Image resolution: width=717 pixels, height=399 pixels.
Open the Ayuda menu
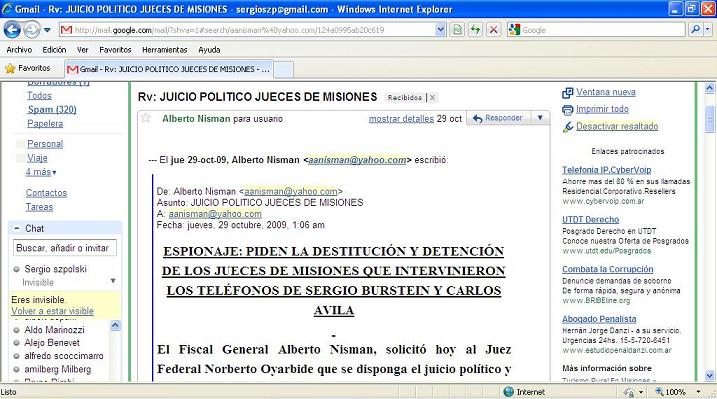pos(209,50)
